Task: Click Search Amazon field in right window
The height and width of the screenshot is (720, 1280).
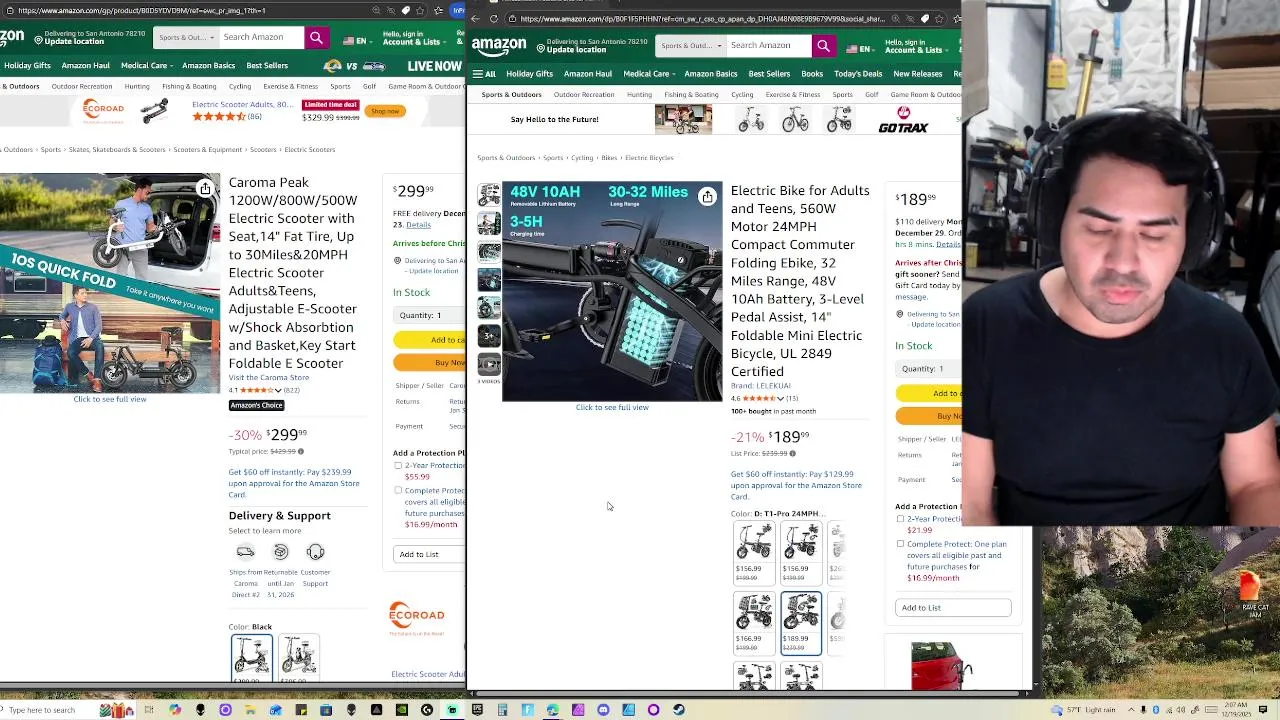Action: click(767, 45)
